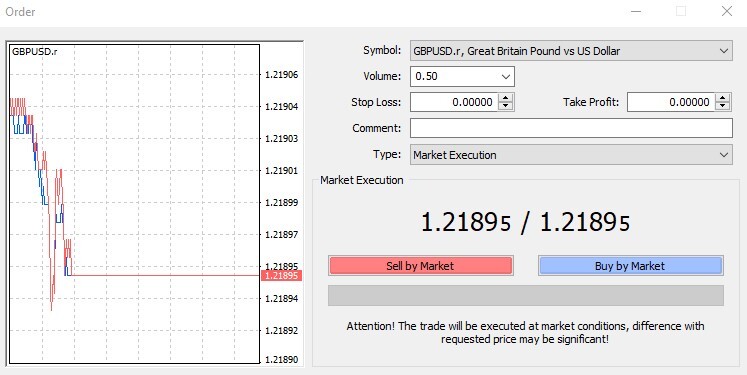Click Sell by Market button
The image size is (747, 375).
coord(420,266)
